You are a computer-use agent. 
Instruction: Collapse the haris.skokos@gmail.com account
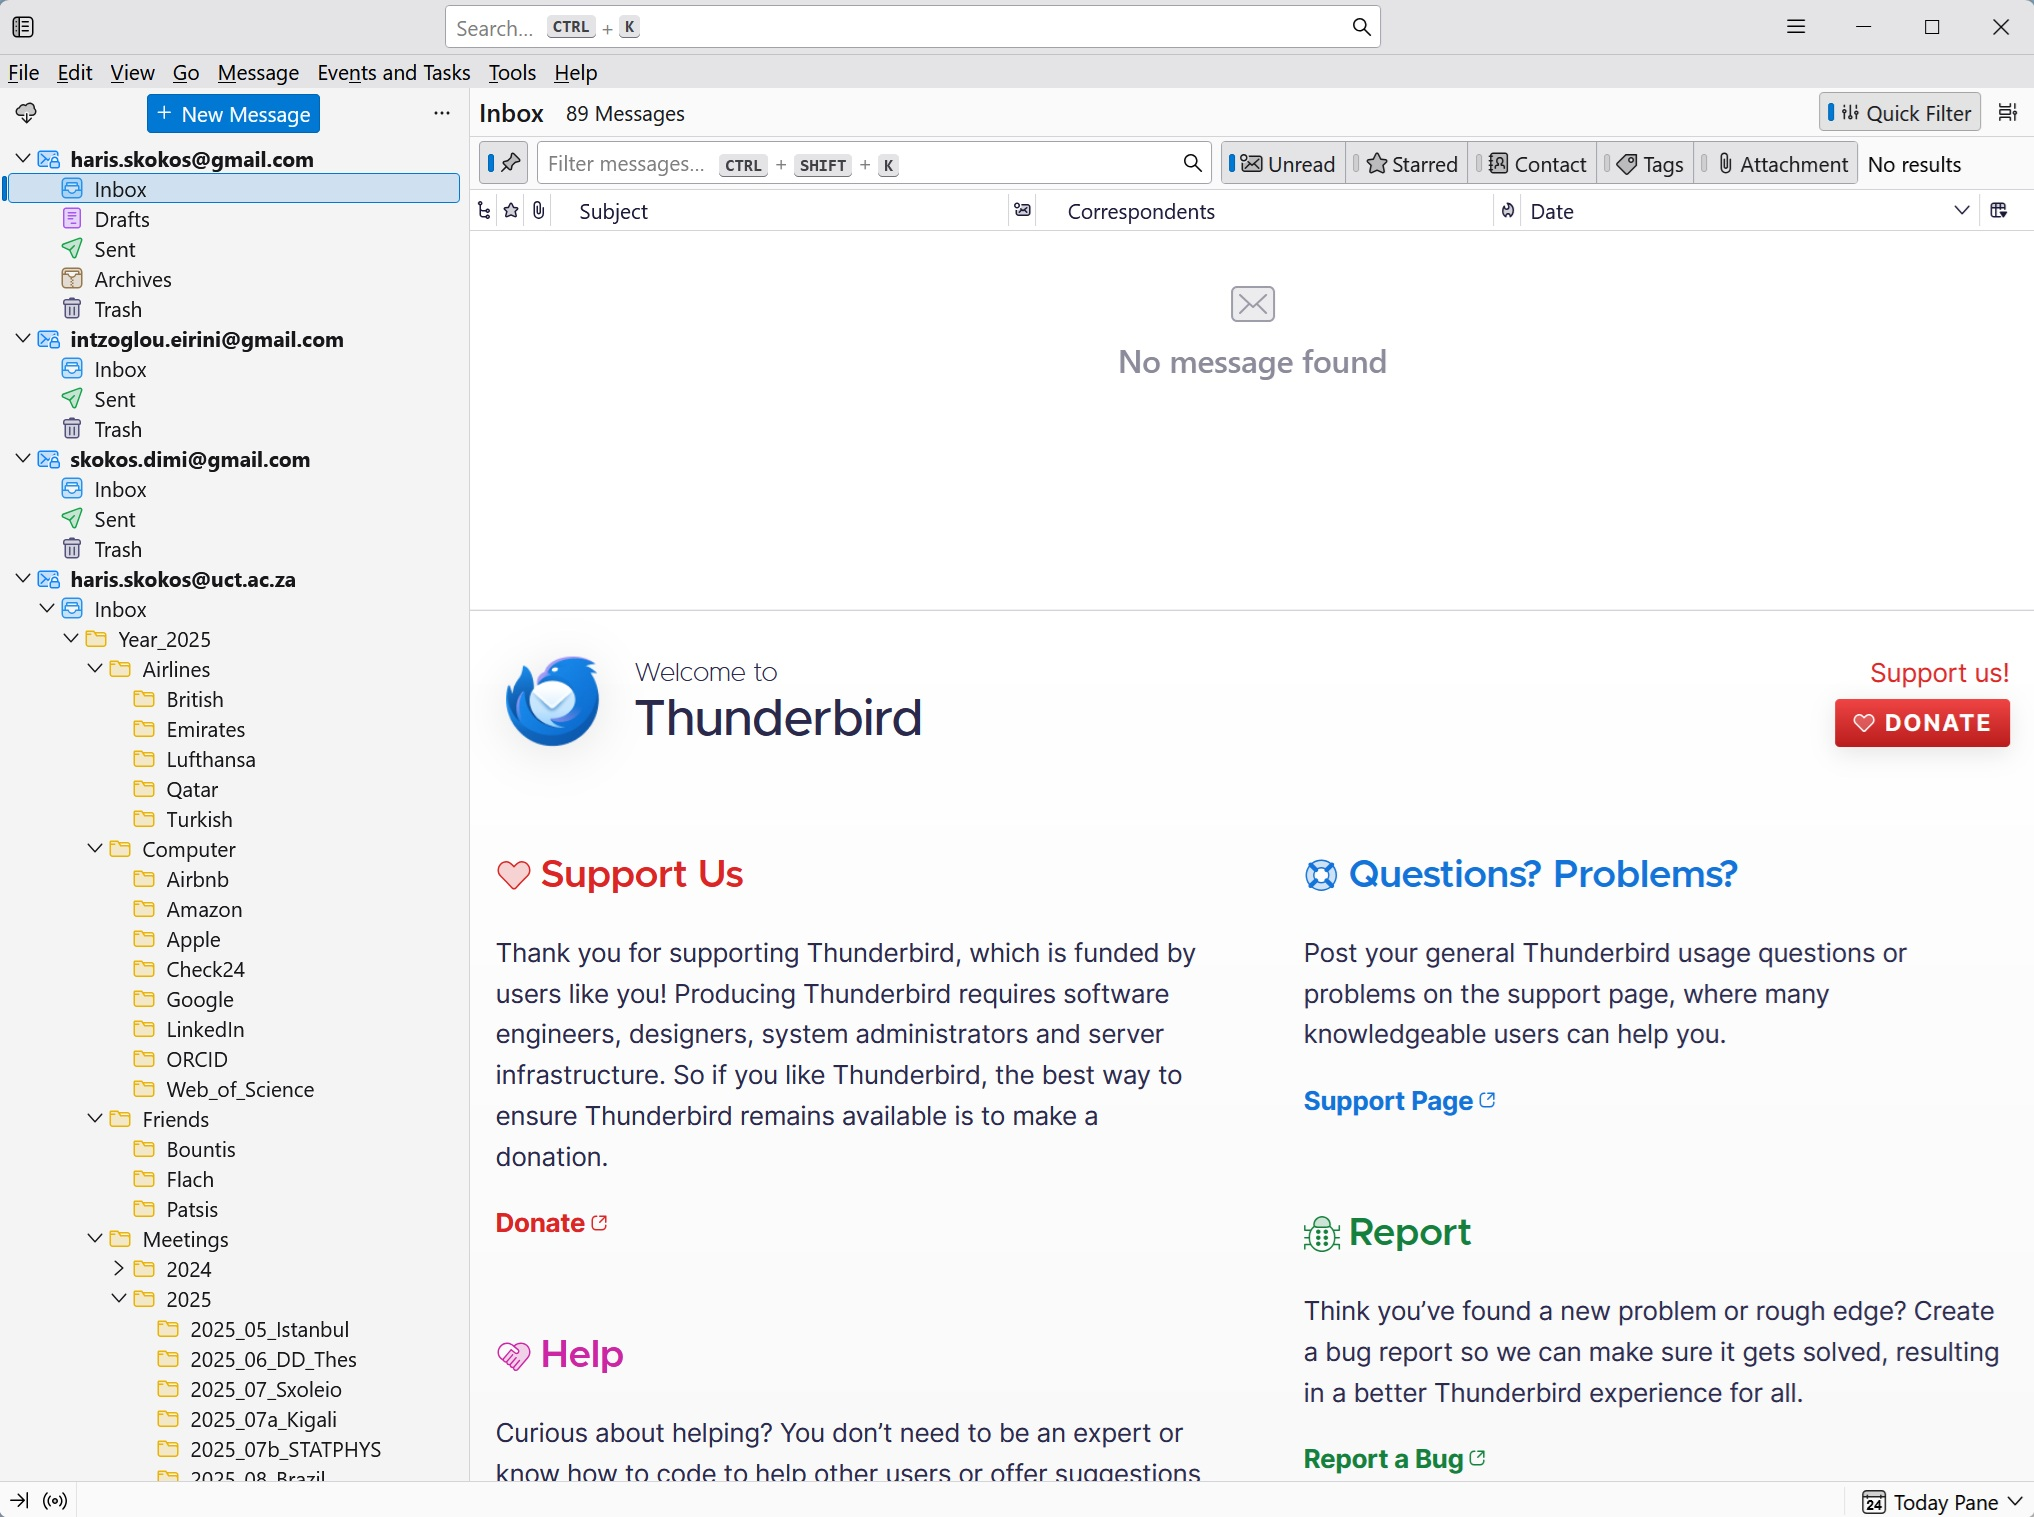22,158
